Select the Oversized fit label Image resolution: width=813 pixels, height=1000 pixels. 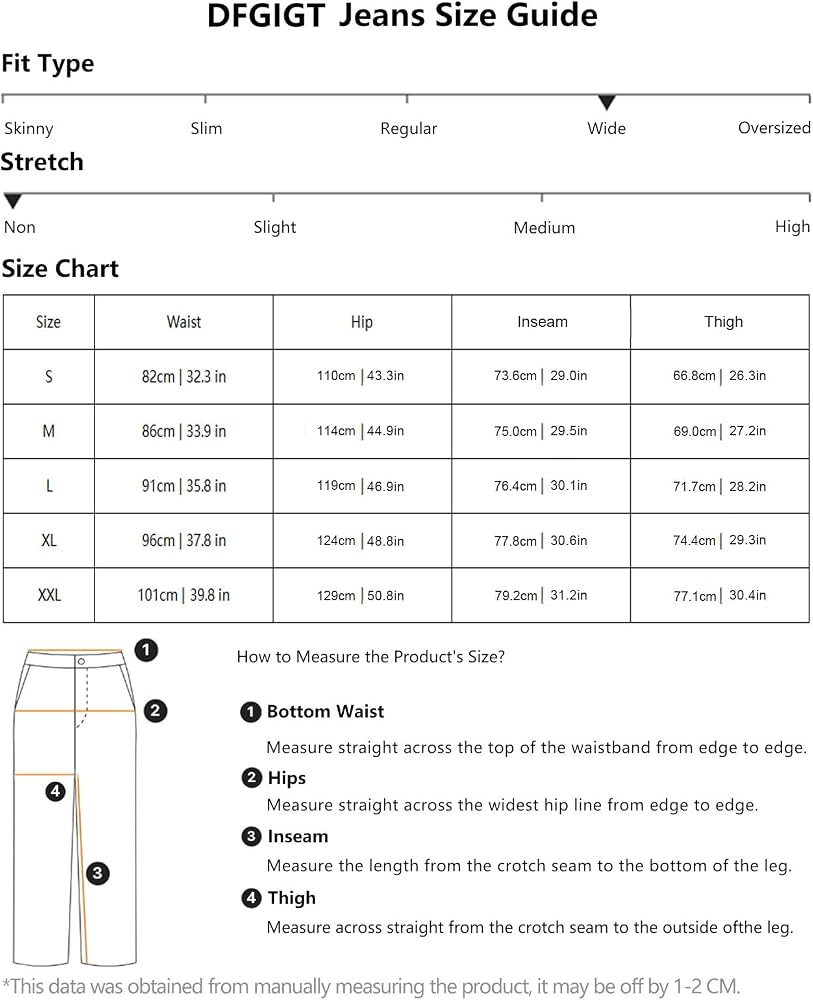coord(774,128)
